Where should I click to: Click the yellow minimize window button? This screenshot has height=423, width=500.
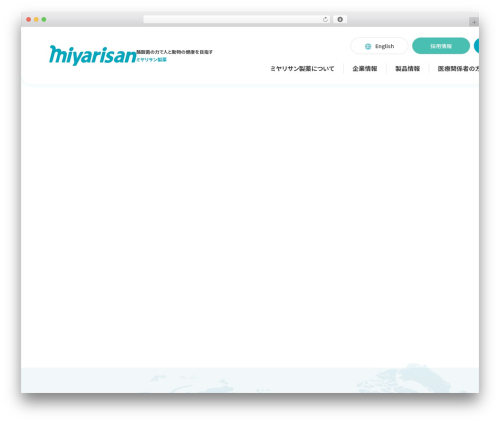pos(36,20)
